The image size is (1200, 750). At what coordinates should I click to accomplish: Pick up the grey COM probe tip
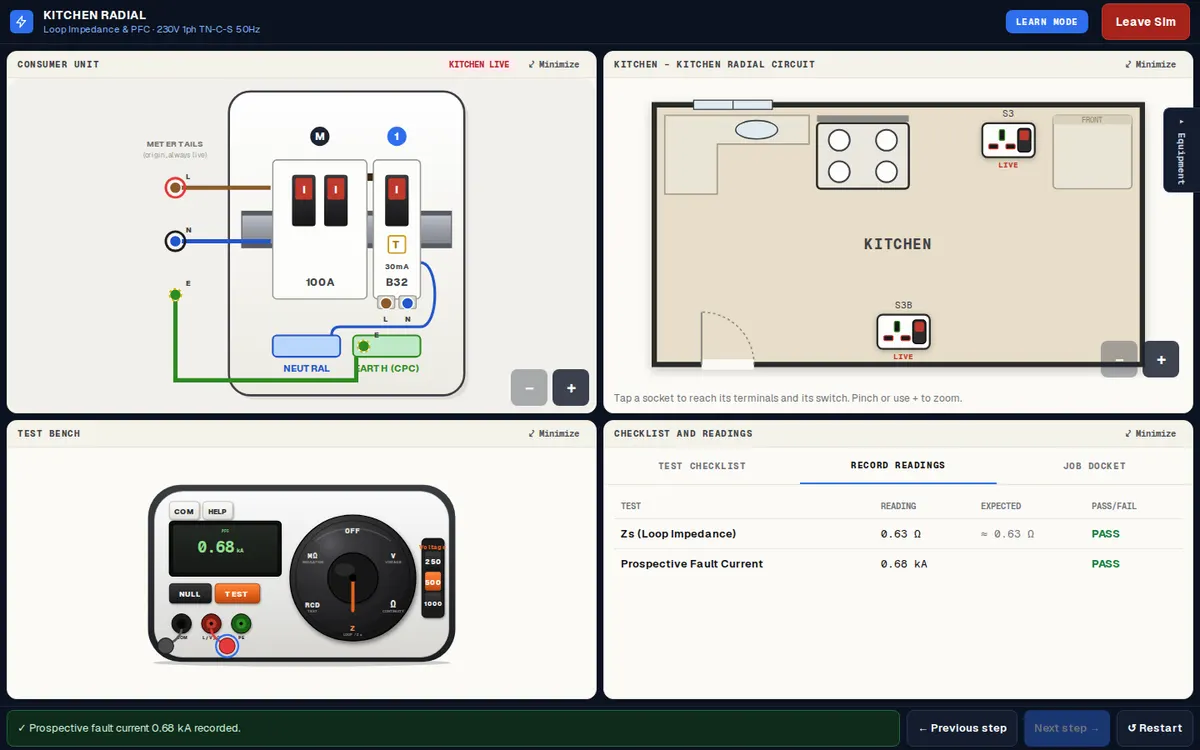[166, 646]
